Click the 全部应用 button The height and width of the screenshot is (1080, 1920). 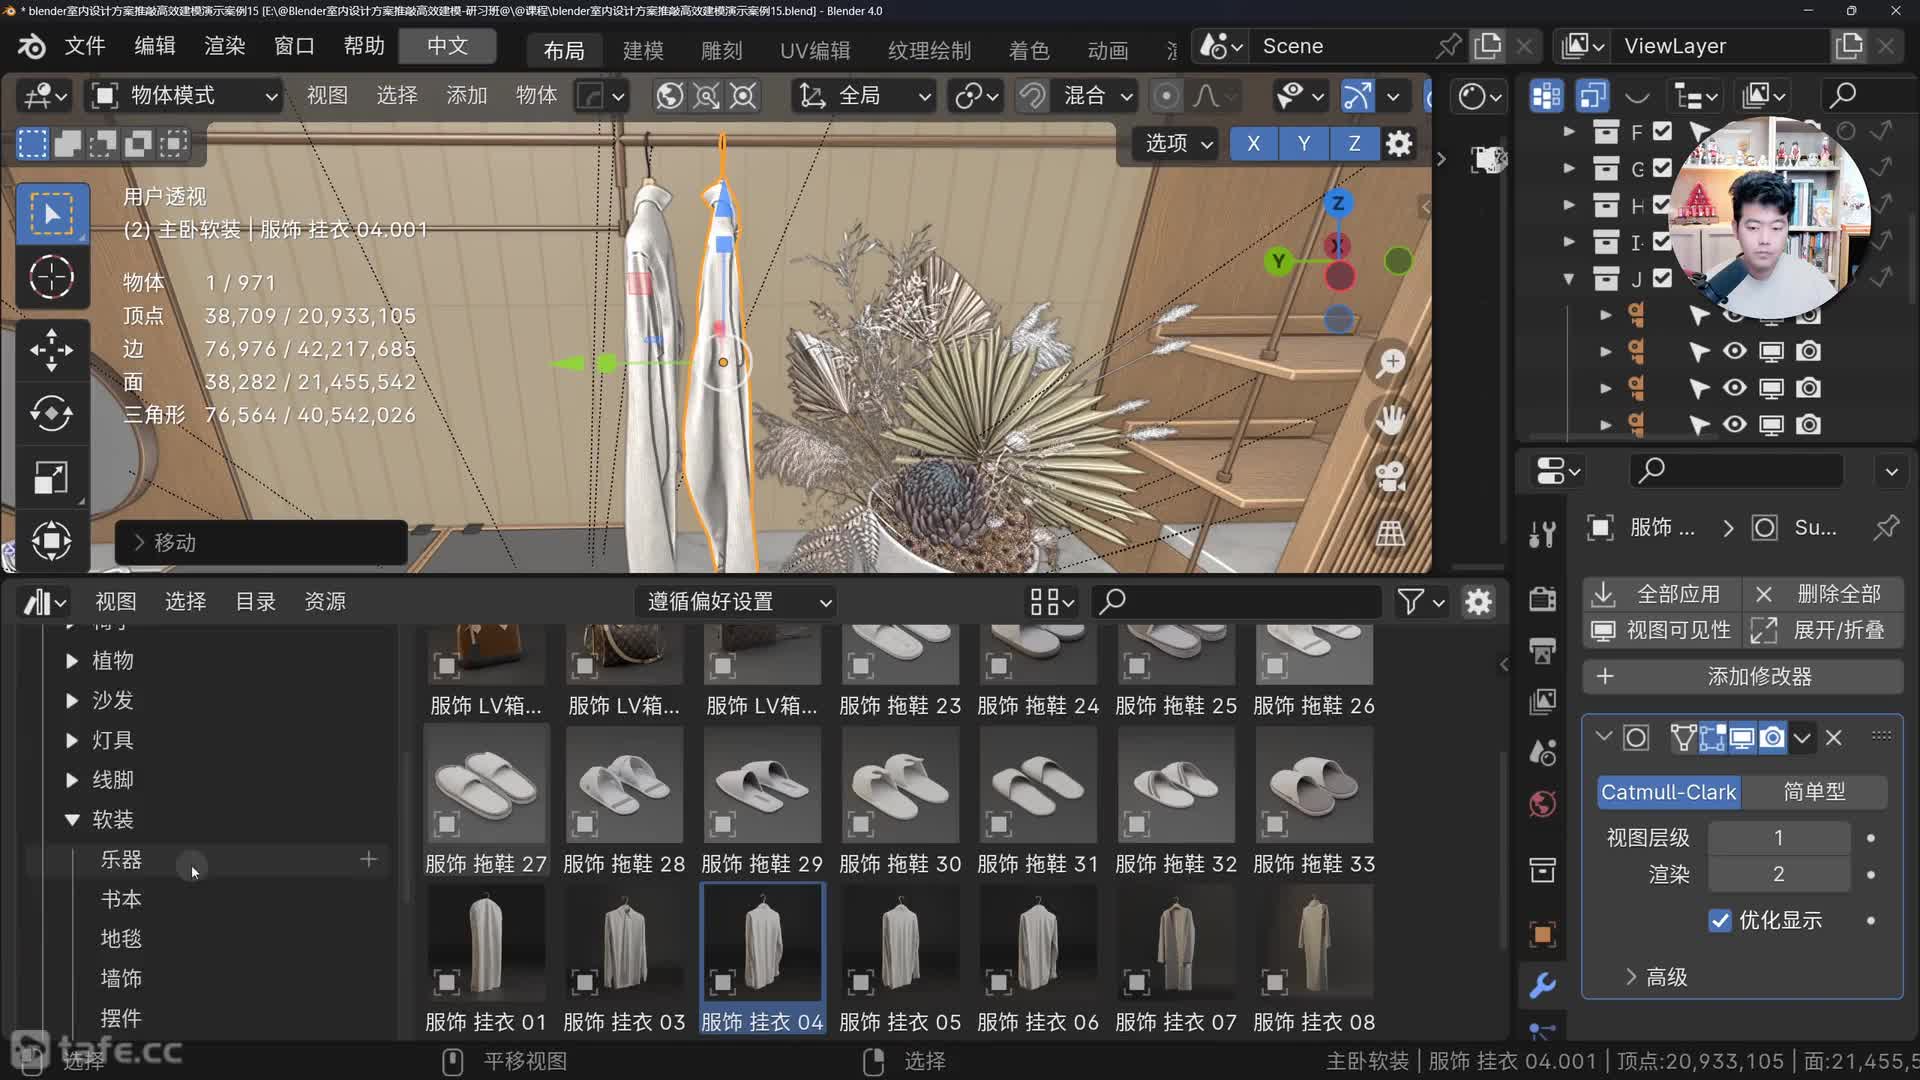tap(1662, 594)
